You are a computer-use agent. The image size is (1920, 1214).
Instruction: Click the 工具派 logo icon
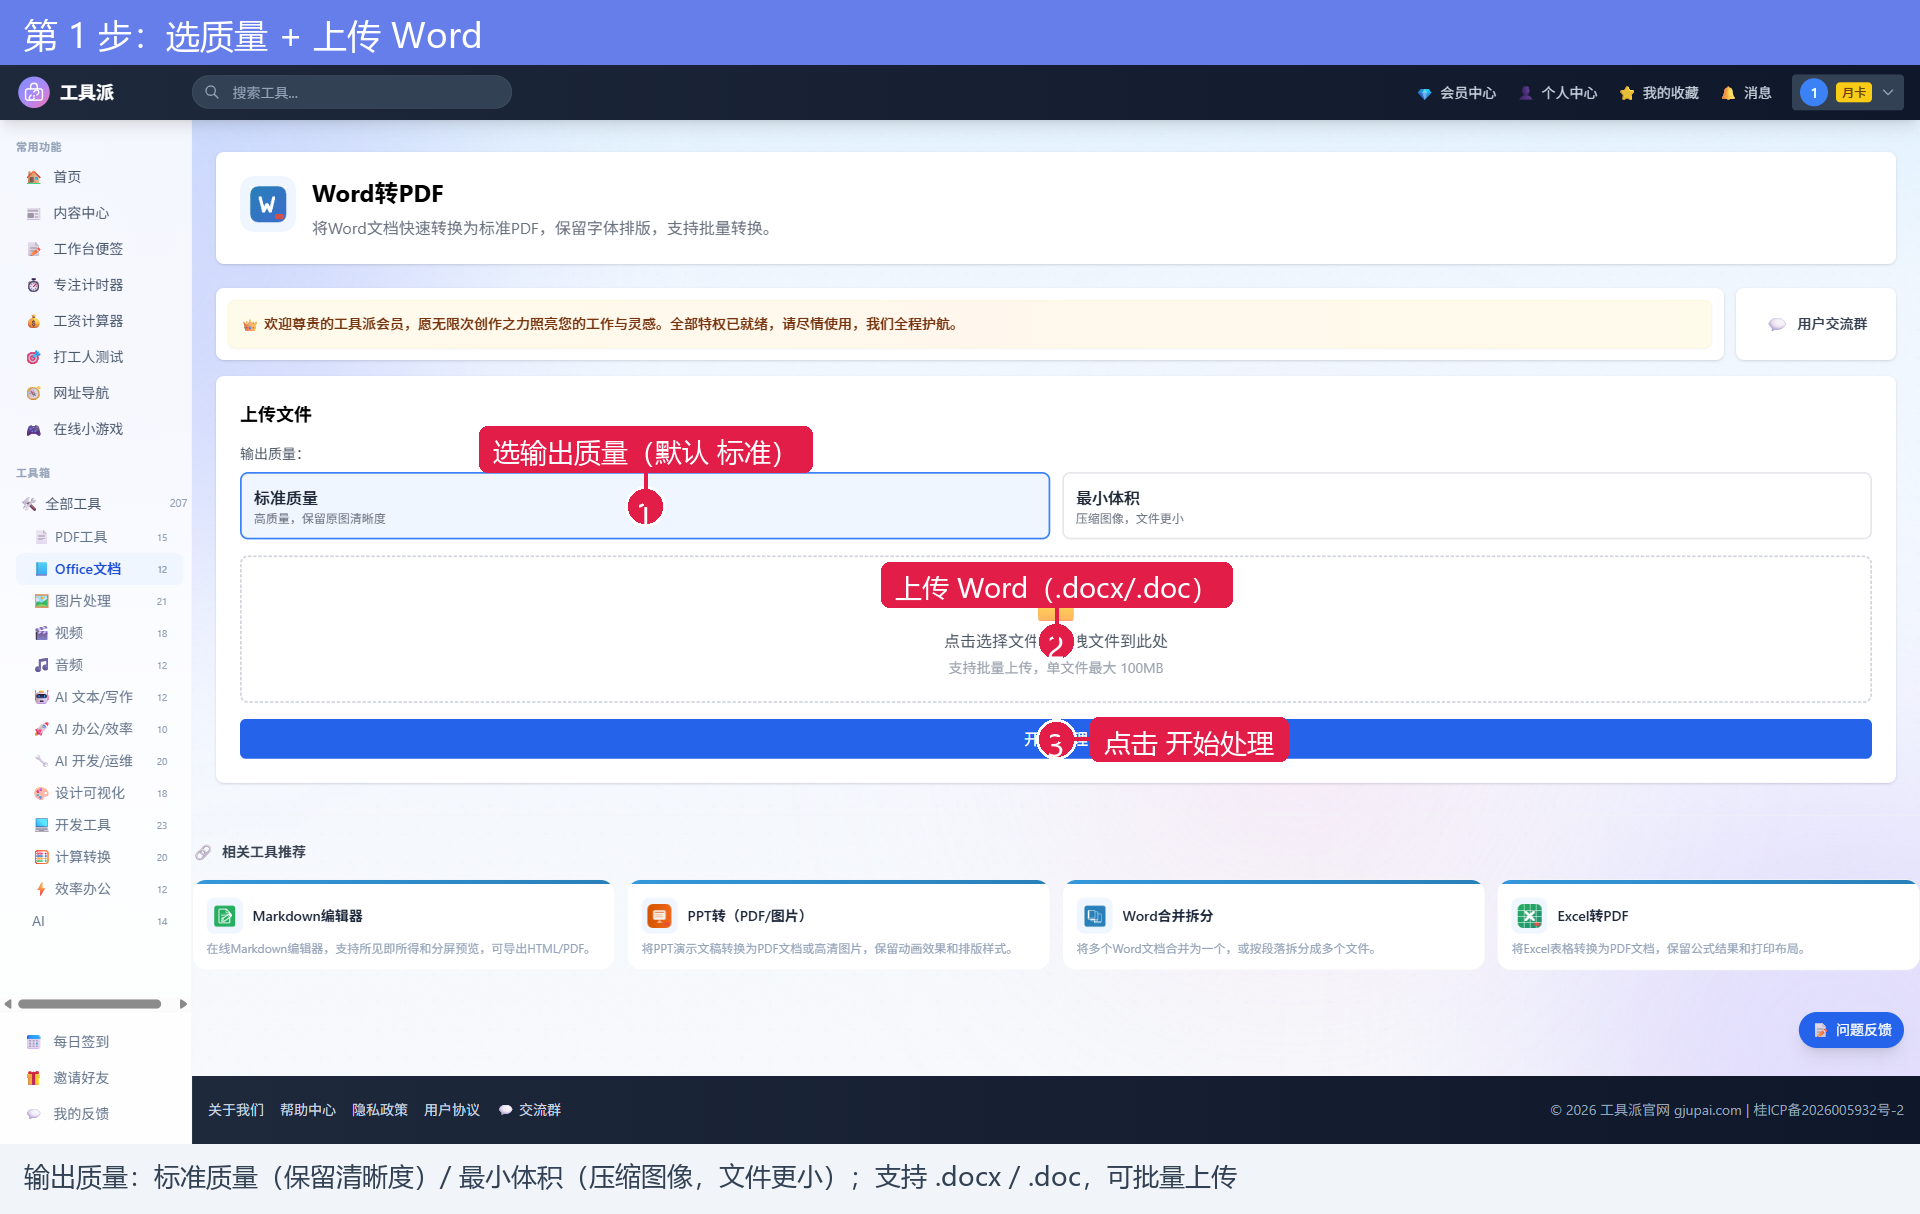(x=34, y=92)
